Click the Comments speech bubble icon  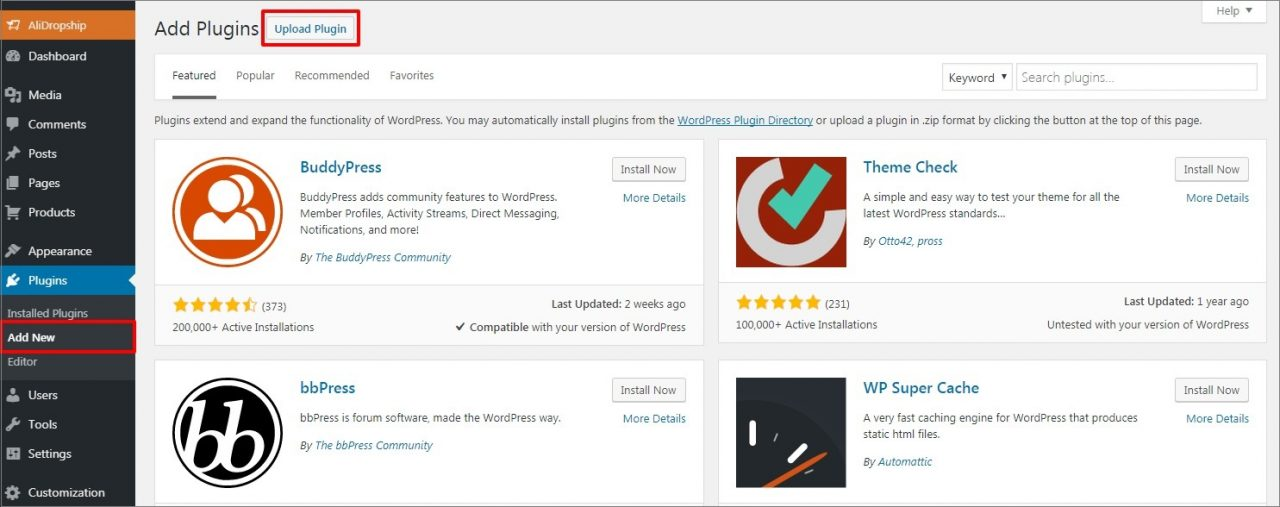click(x=13, y=124)
